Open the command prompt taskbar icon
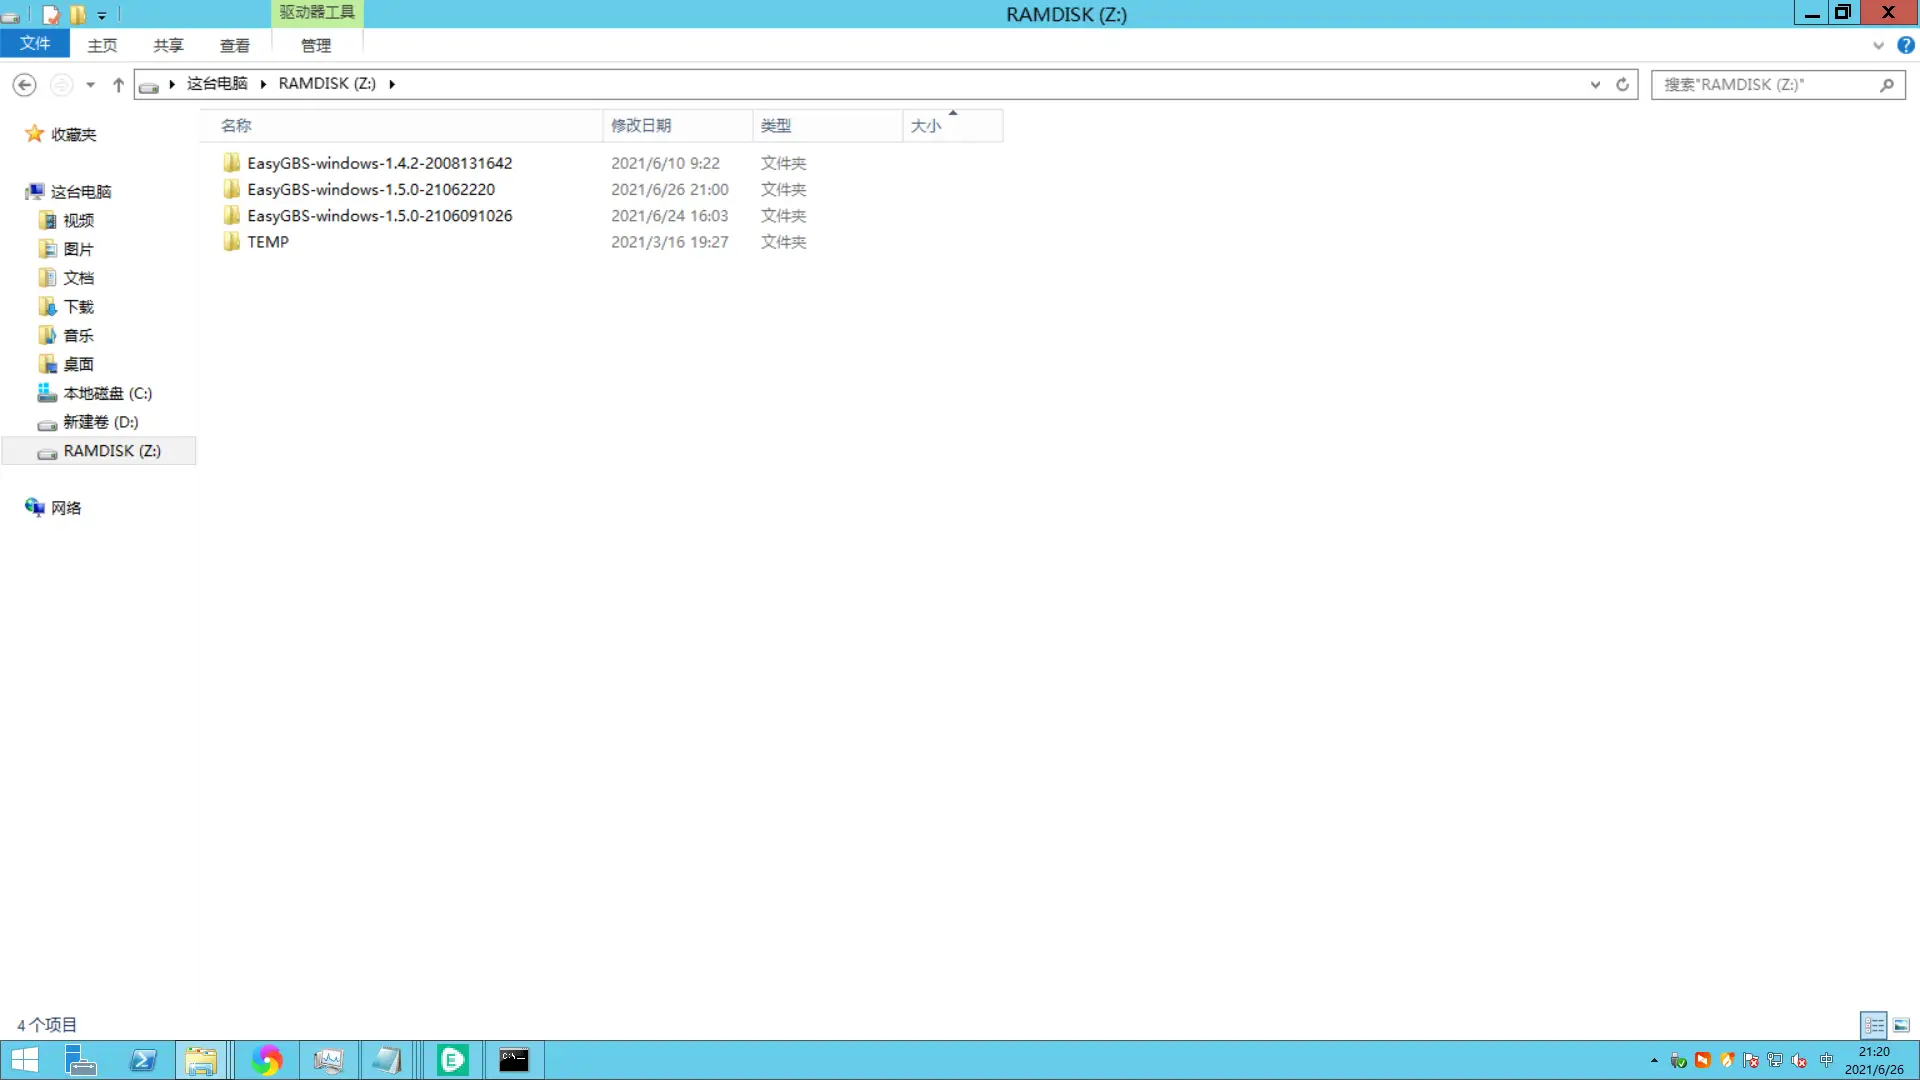The height and width of the screenshot is (1080, 1920). (514, 1060)
